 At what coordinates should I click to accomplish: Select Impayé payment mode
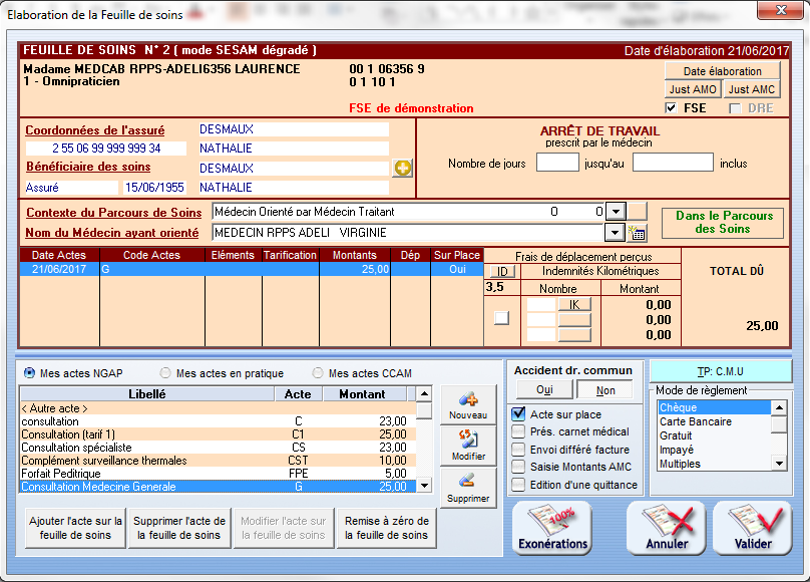714,450
